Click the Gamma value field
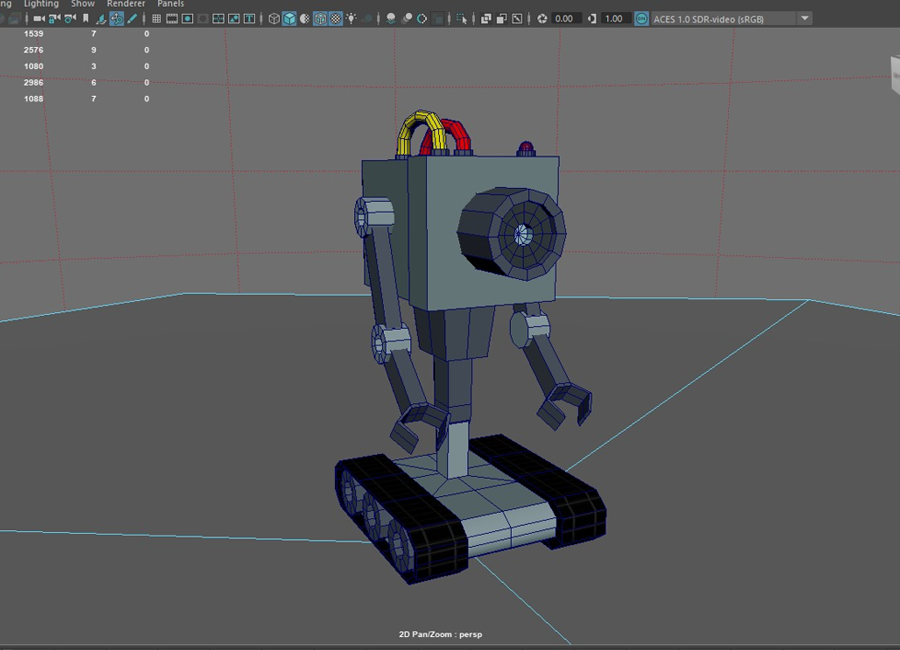Image resolution: width=900 pixels, height=650 pixels. pos(613,18)
